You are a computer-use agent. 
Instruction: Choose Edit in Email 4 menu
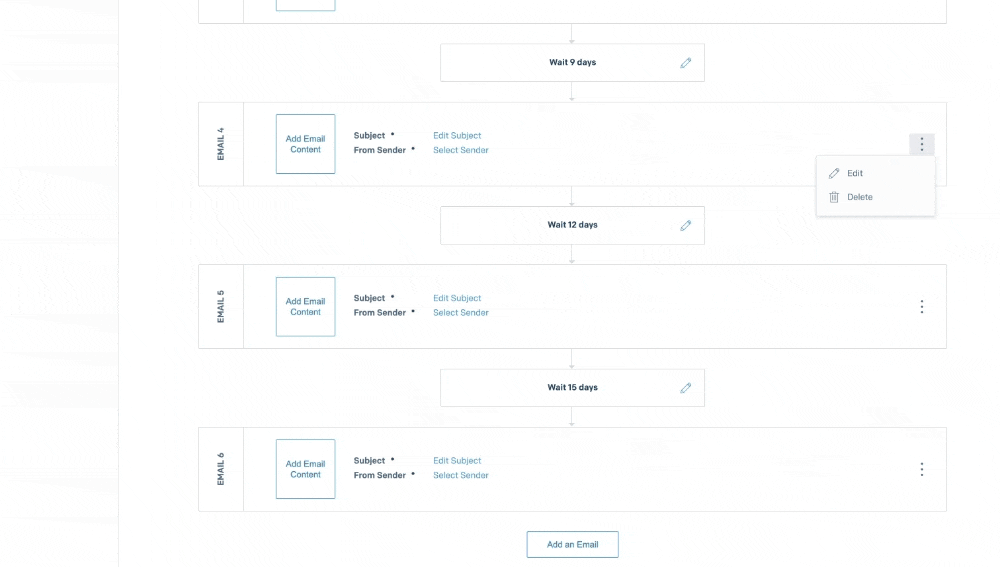(855, 174)
